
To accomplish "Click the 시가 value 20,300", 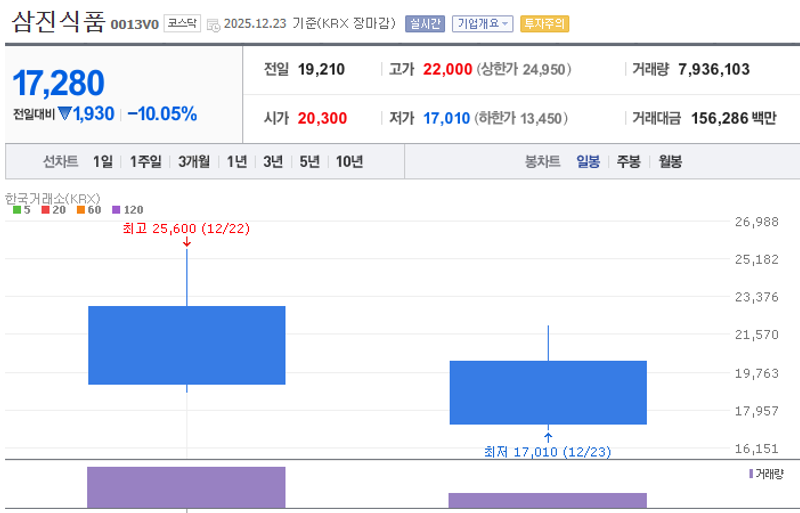I will (322, 118).
